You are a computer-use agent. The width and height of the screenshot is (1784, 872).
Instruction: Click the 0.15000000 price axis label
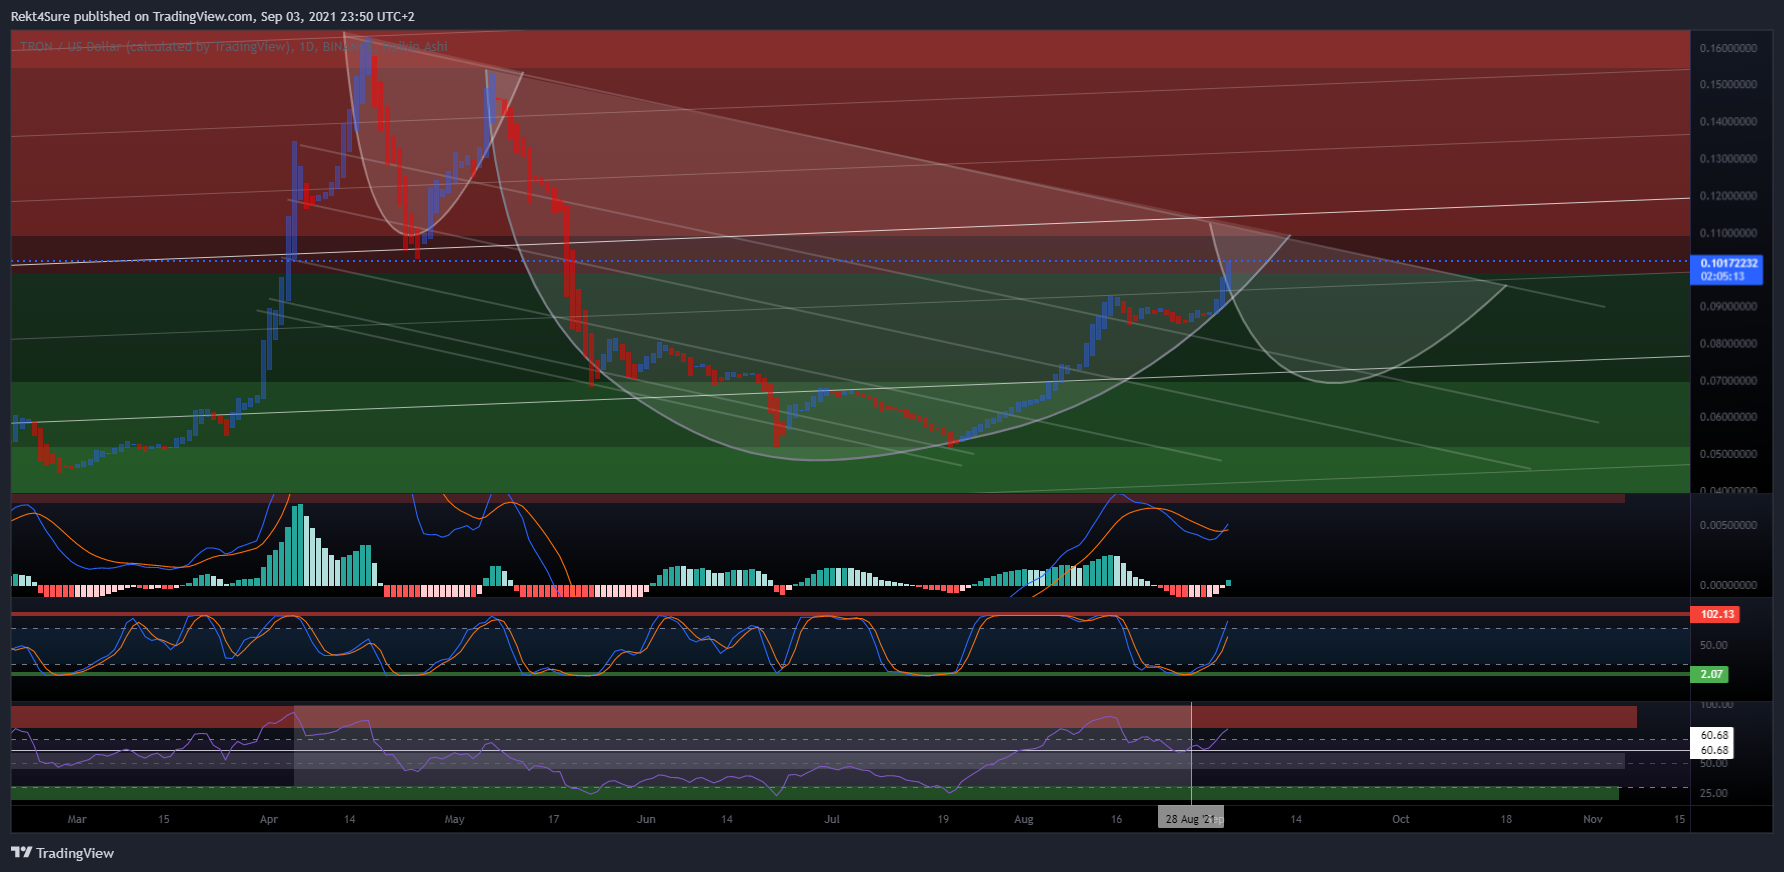point(1728,85)
